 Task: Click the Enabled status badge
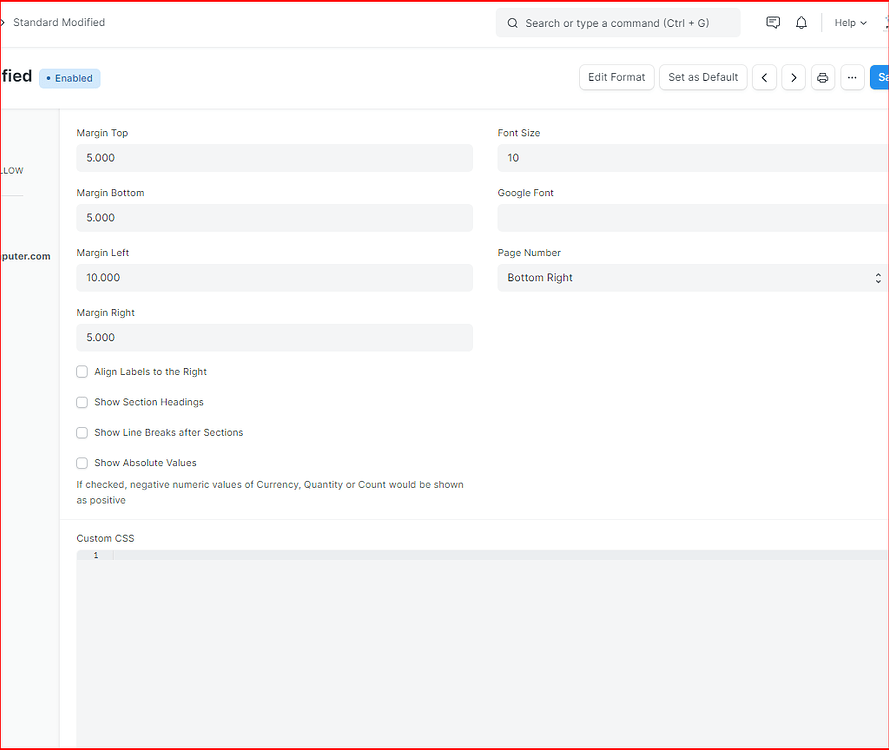pos(70,79)
